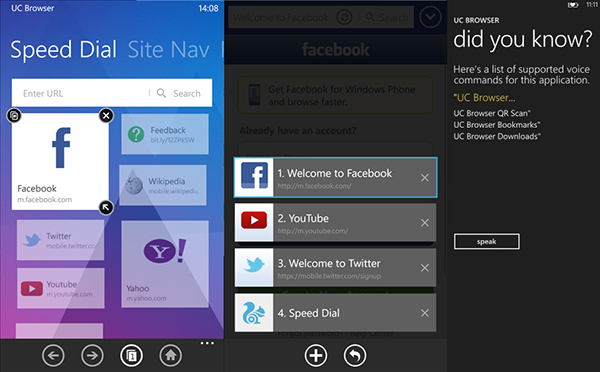Close the Welcome to Twitter tab
Image resolution: width=600 pixels, height=372 pixels.
[x=425, y=268]
